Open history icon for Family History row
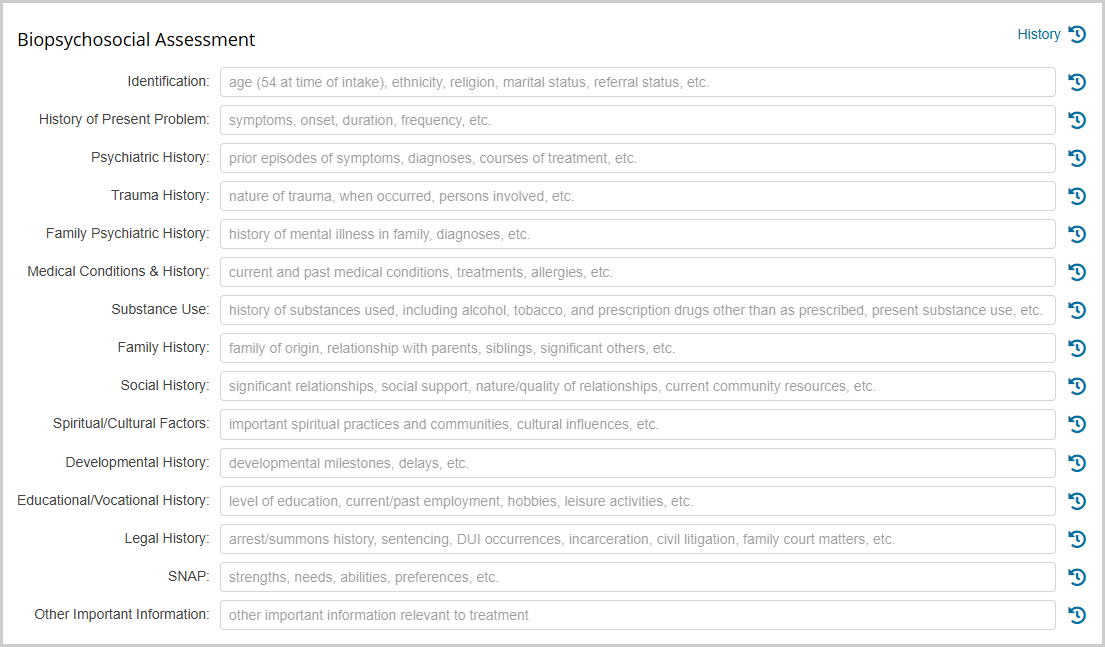 coord(1077,349)
